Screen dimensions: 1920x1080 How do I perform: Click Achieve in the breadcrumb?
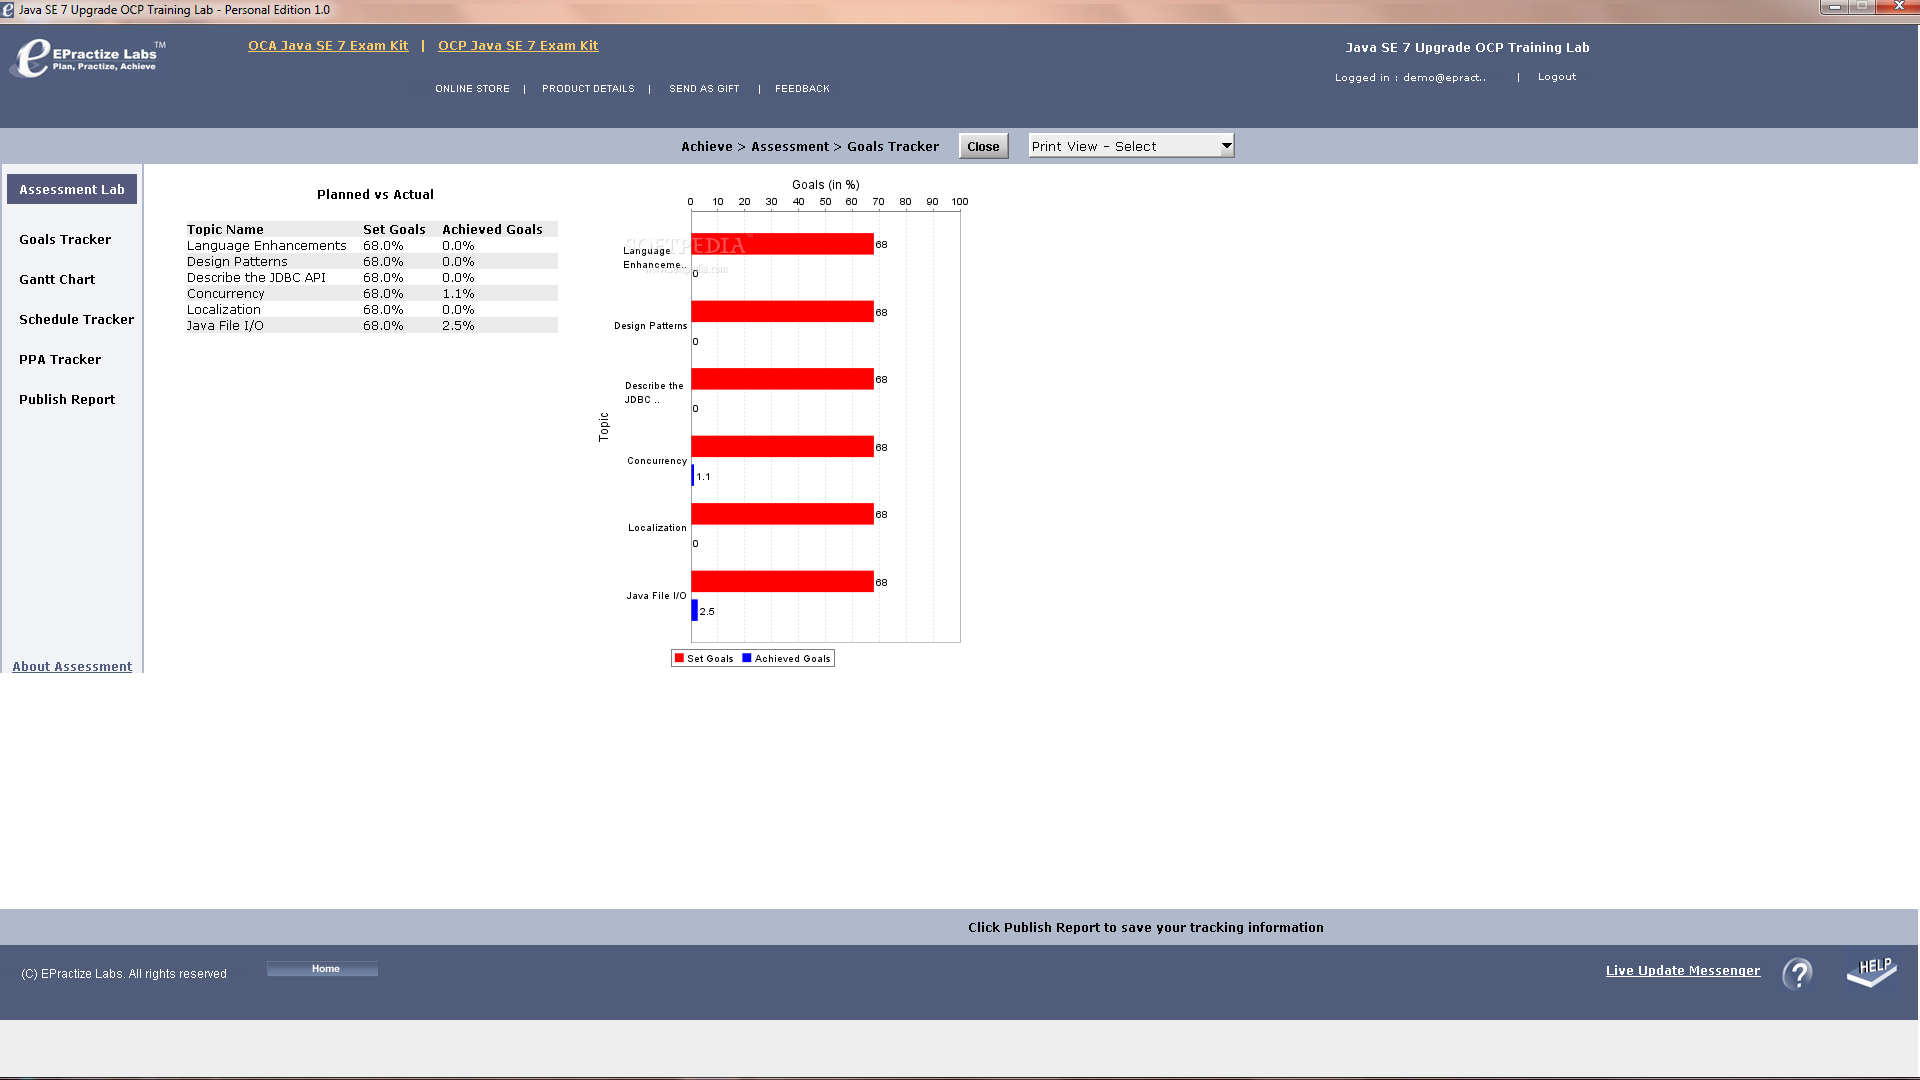(707, 146)
